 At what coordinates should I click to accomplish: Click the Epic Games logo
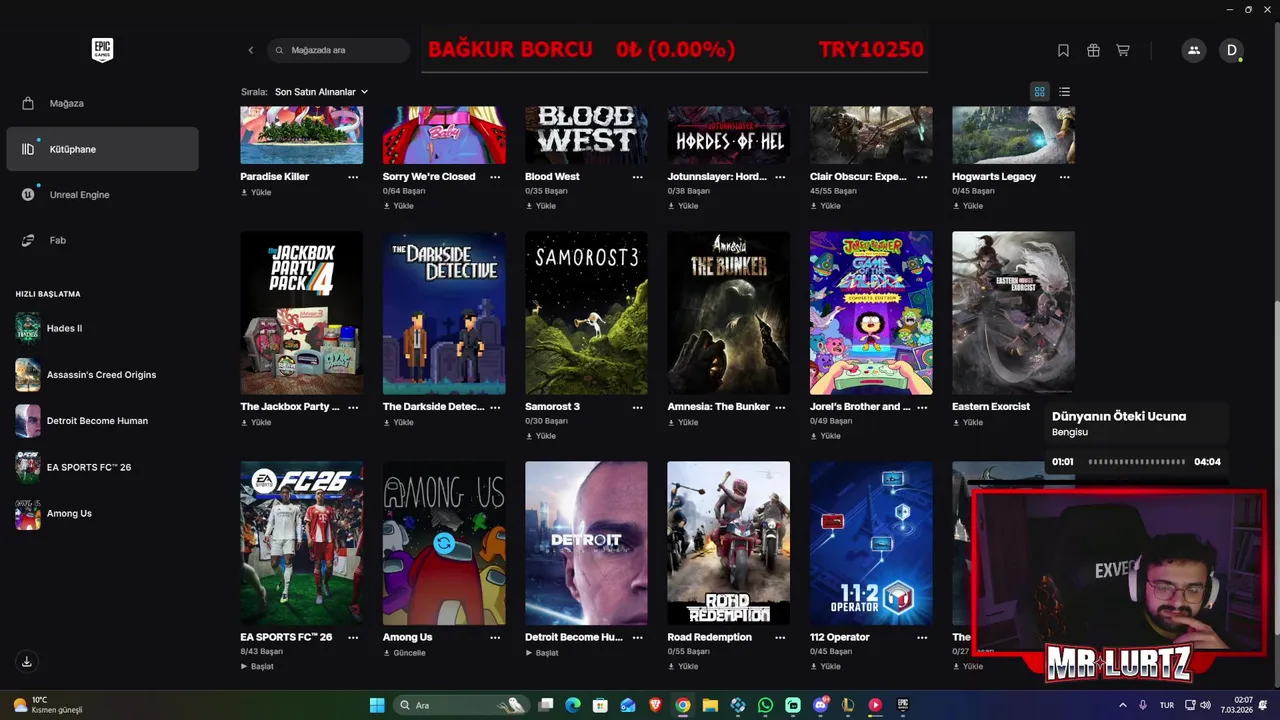coord(102,50)
